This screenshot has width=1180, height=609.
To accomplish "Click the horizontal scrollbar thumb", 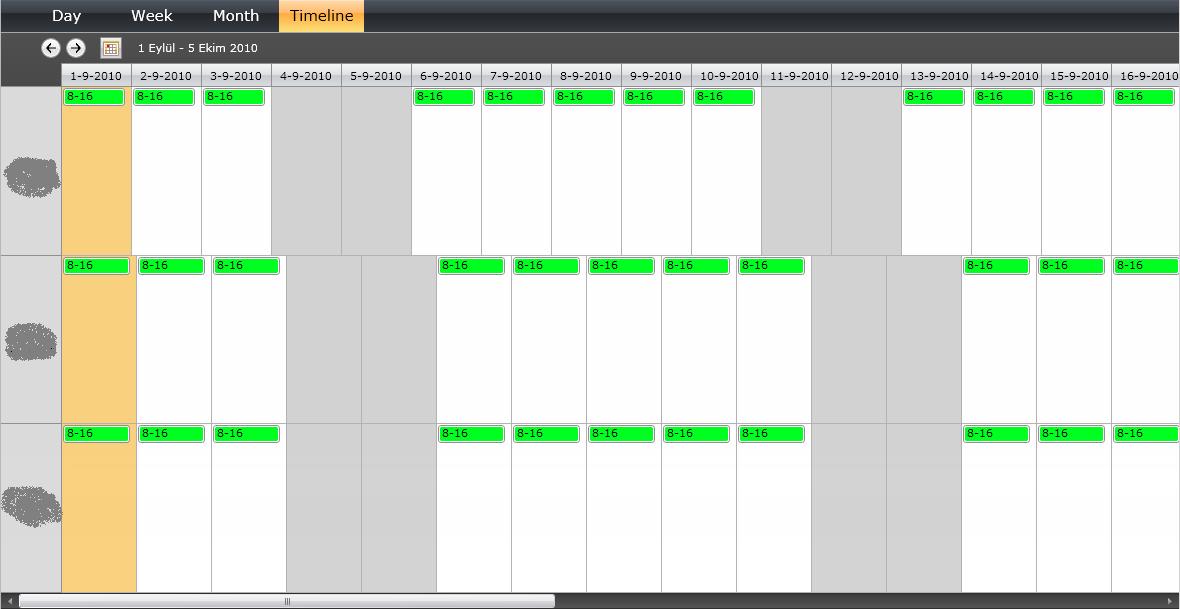I will click(x=287, y=601).
